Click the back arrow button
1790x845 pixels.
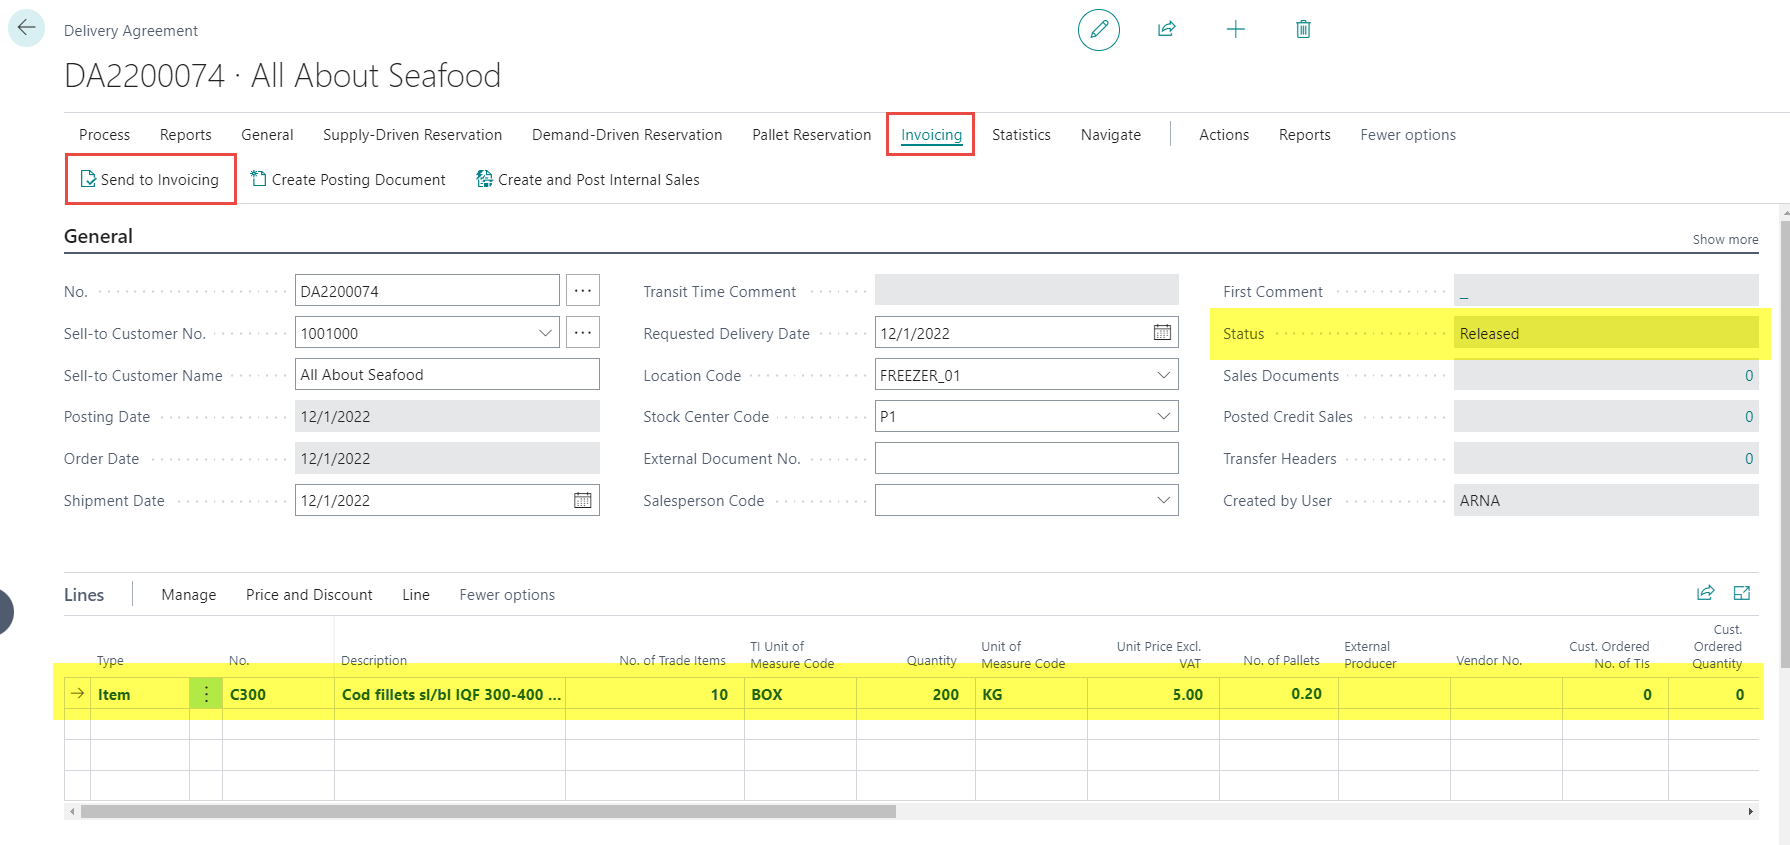pyautogui.click(x=26, y=28)
